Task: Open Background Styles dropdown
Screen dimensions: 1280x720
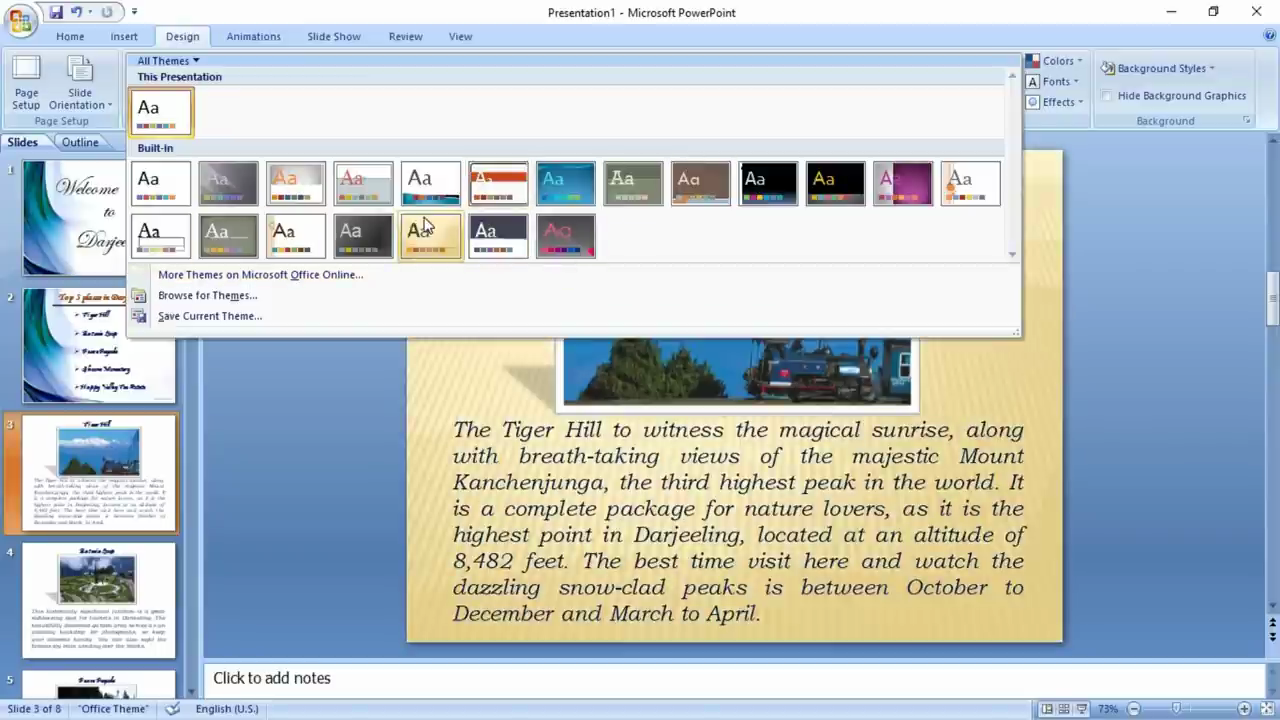Action: 1158,68
